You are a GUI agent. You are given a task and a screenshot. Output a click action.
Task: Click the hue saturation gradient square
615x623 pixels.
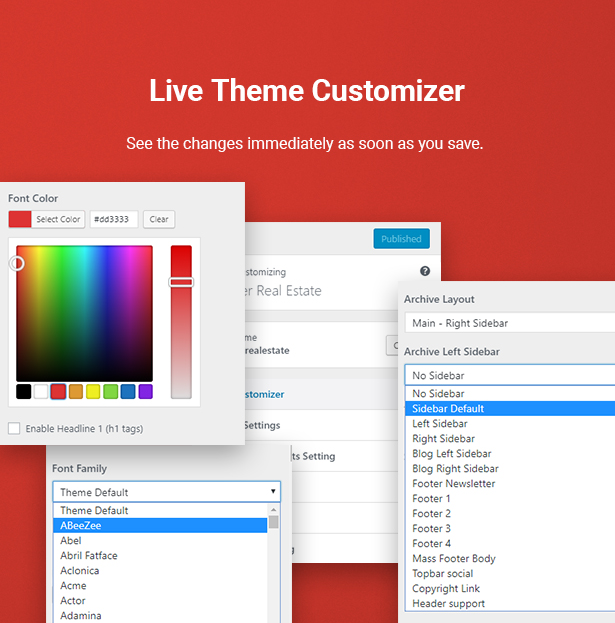pyautogui.click(x=84, y=313)
